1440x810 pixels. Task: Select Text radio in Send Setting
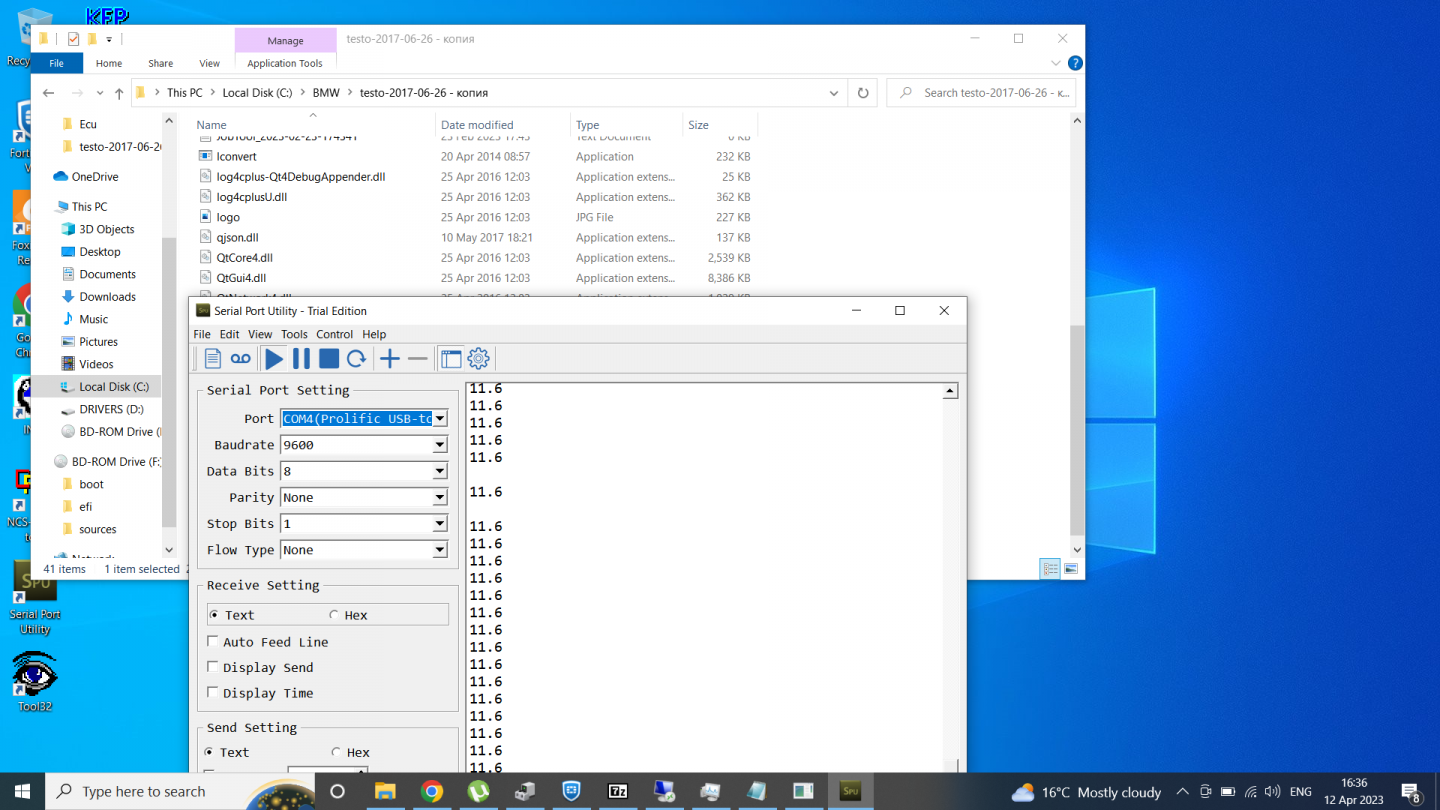pyautogui.click(x=209, y=752)
